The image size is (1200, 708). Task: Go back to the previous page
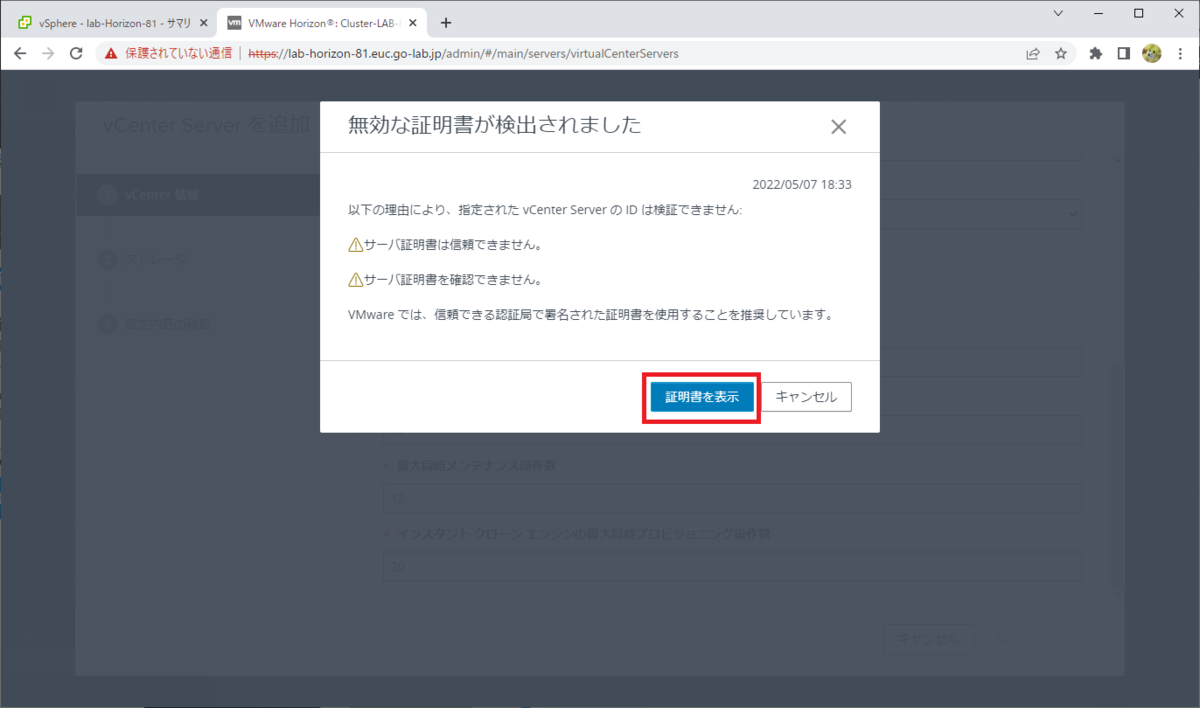pyautogui.click(x=20, y=54)
